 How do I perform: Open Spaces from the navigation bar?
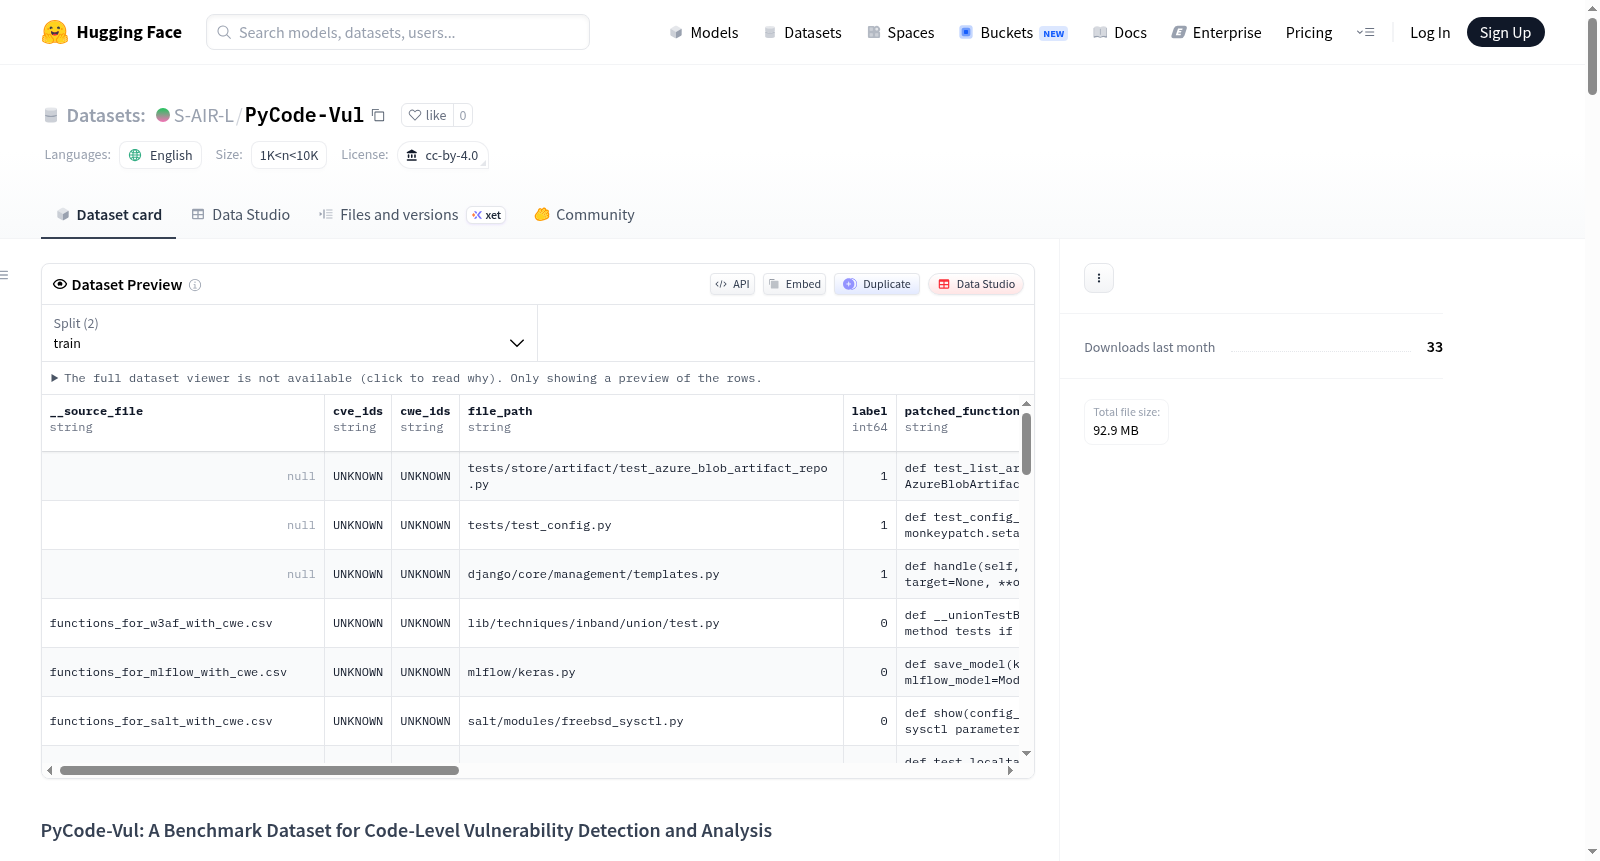pyautogui.click(x=900, y=32)
